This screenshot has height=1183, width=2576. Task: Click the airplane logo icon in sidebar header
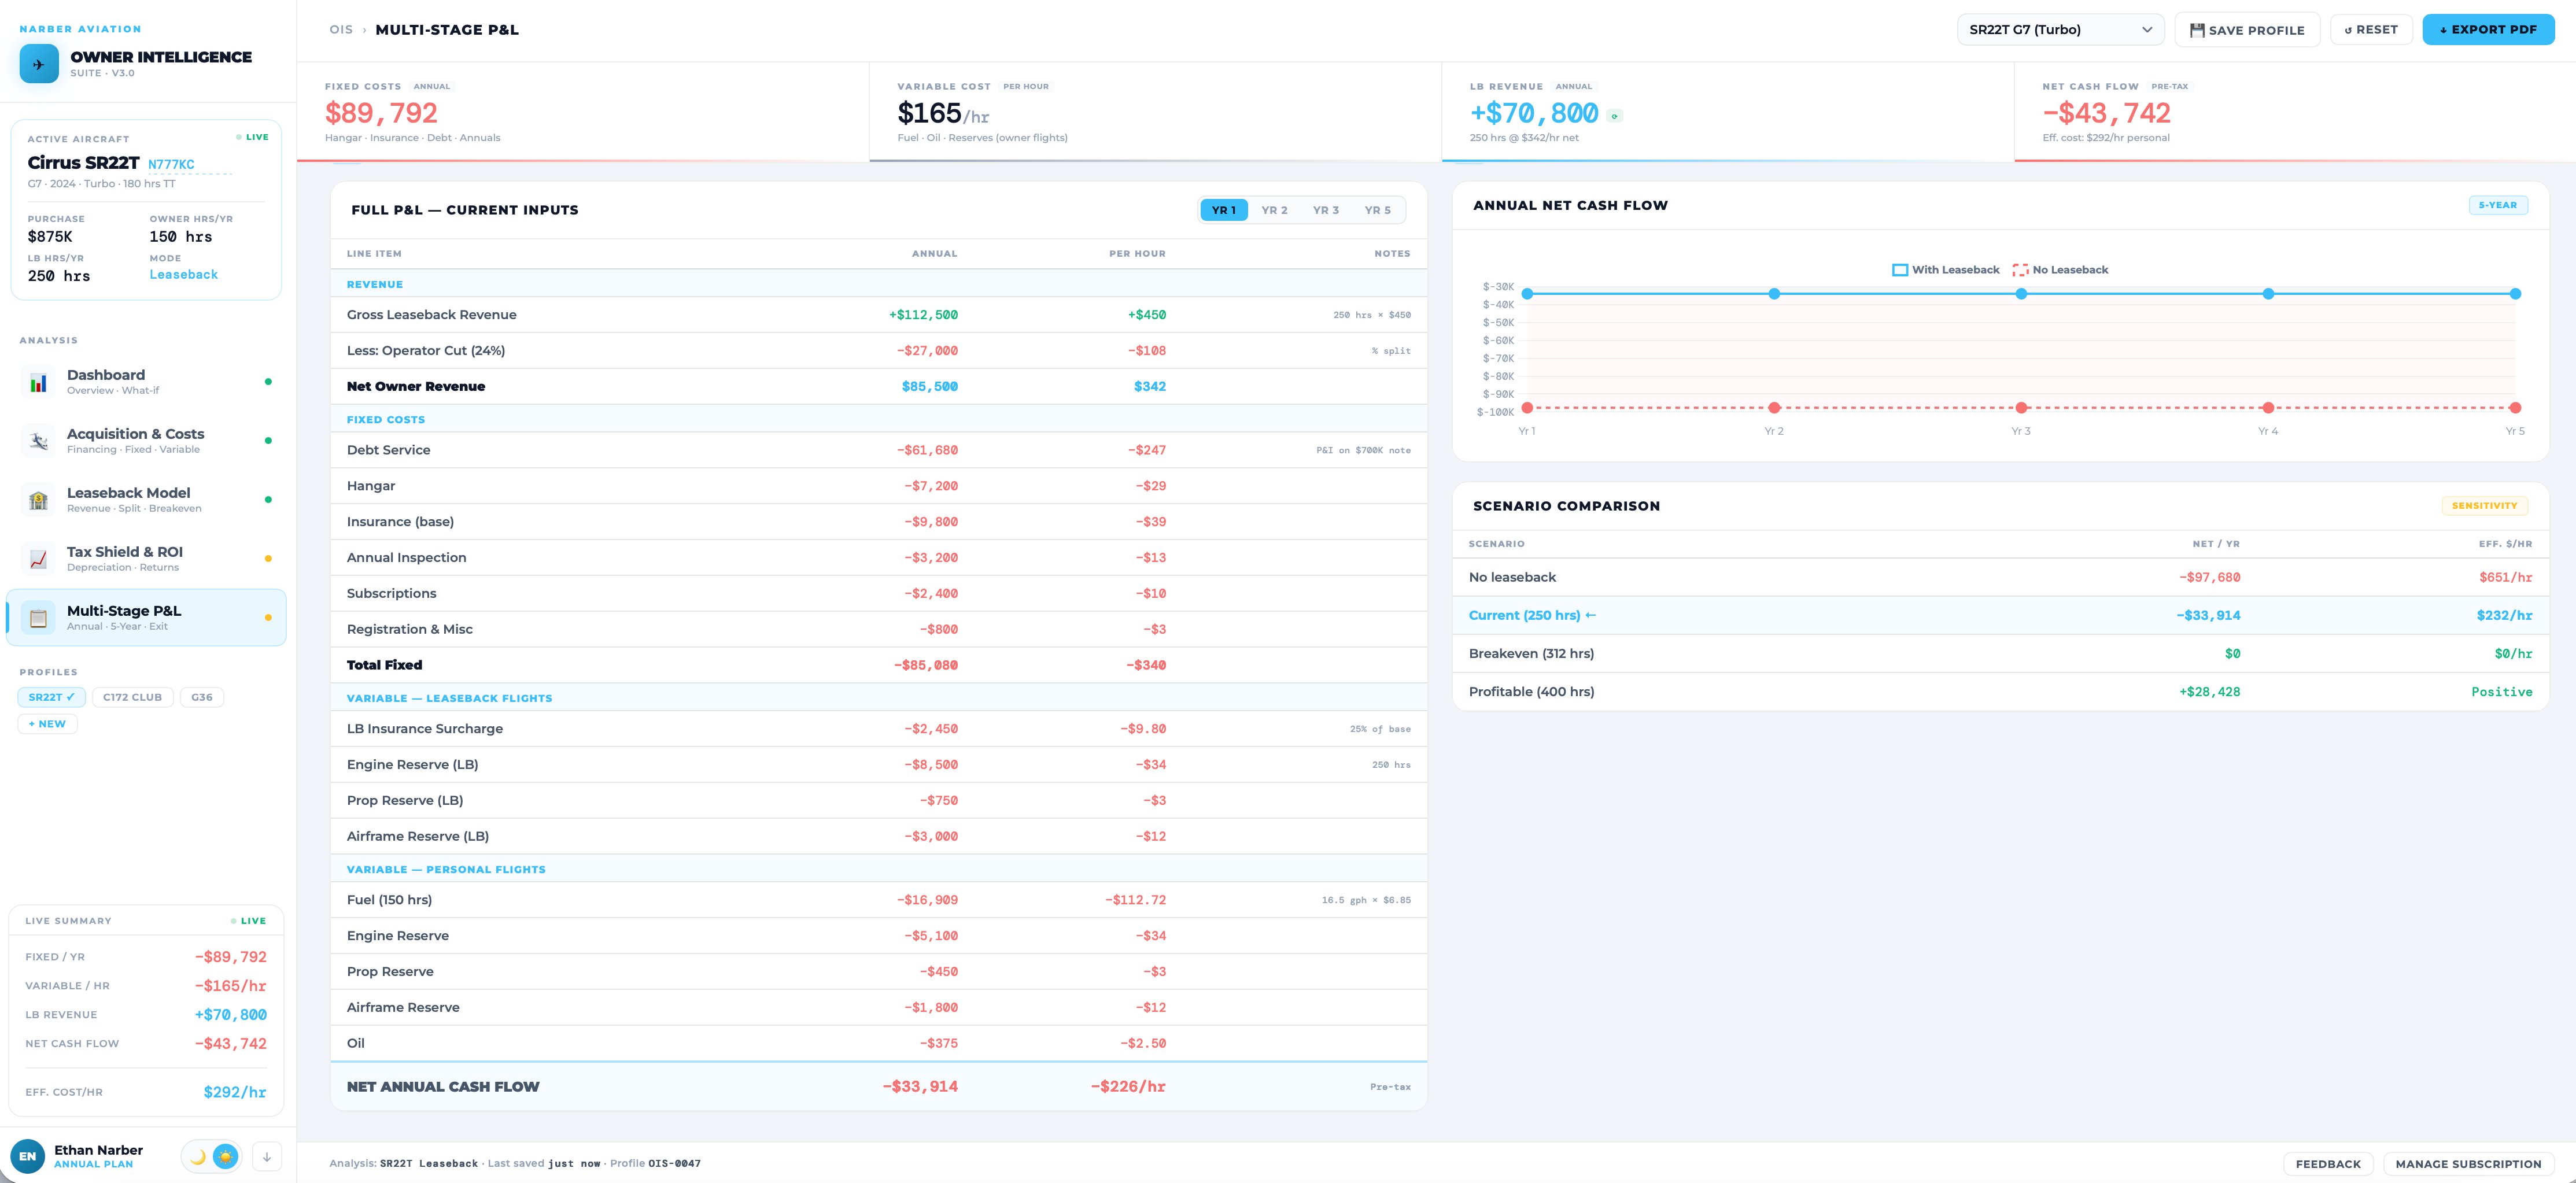(x=39, y=64)
